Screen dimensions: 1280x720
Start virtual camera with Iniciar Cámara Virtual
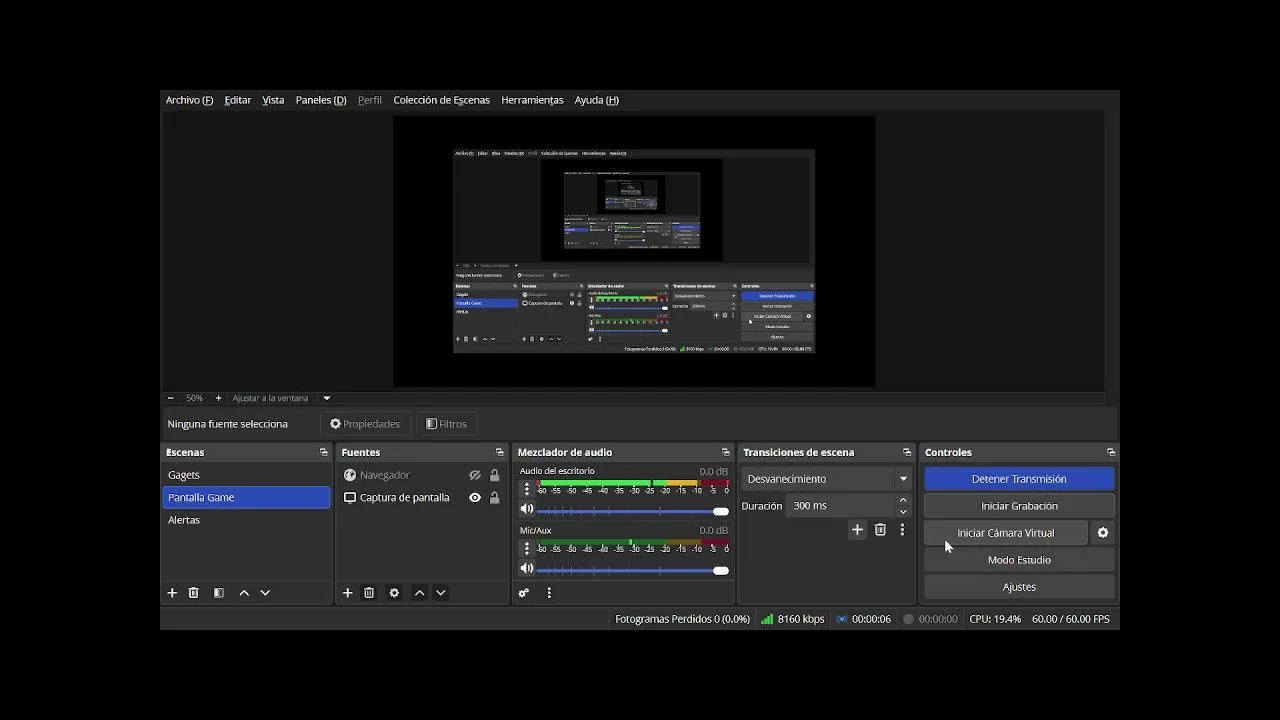point(1005,533)
